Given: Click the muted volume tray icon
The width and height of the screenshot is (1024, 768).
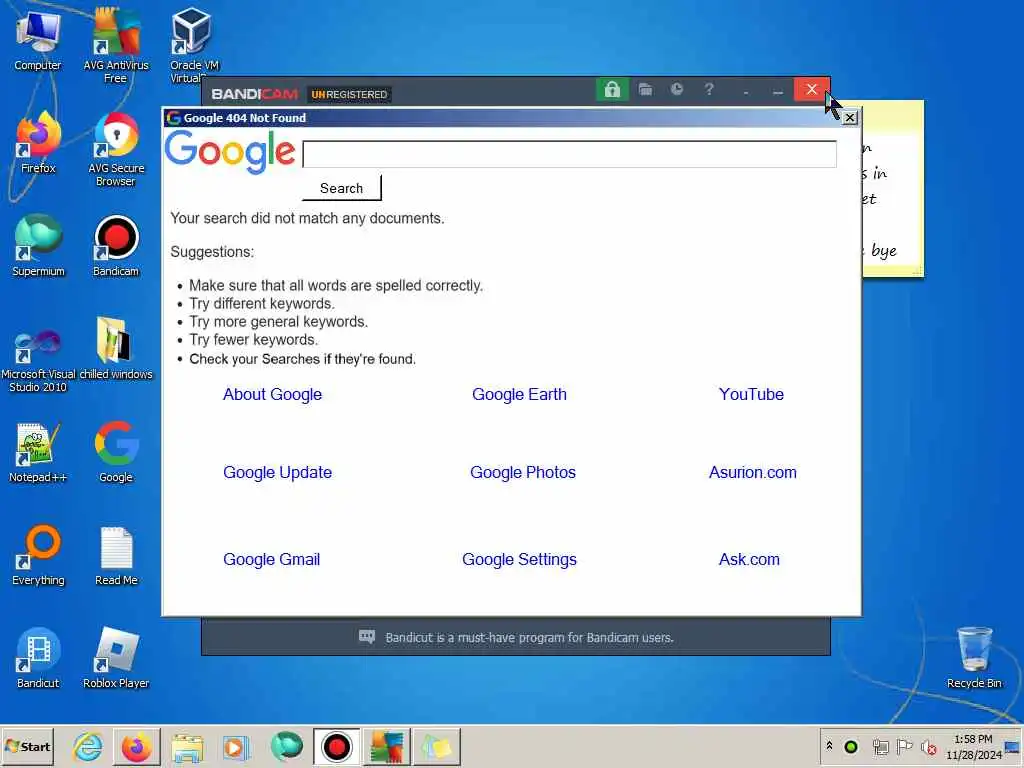Looking at the screenshot, I should point(929,746).
